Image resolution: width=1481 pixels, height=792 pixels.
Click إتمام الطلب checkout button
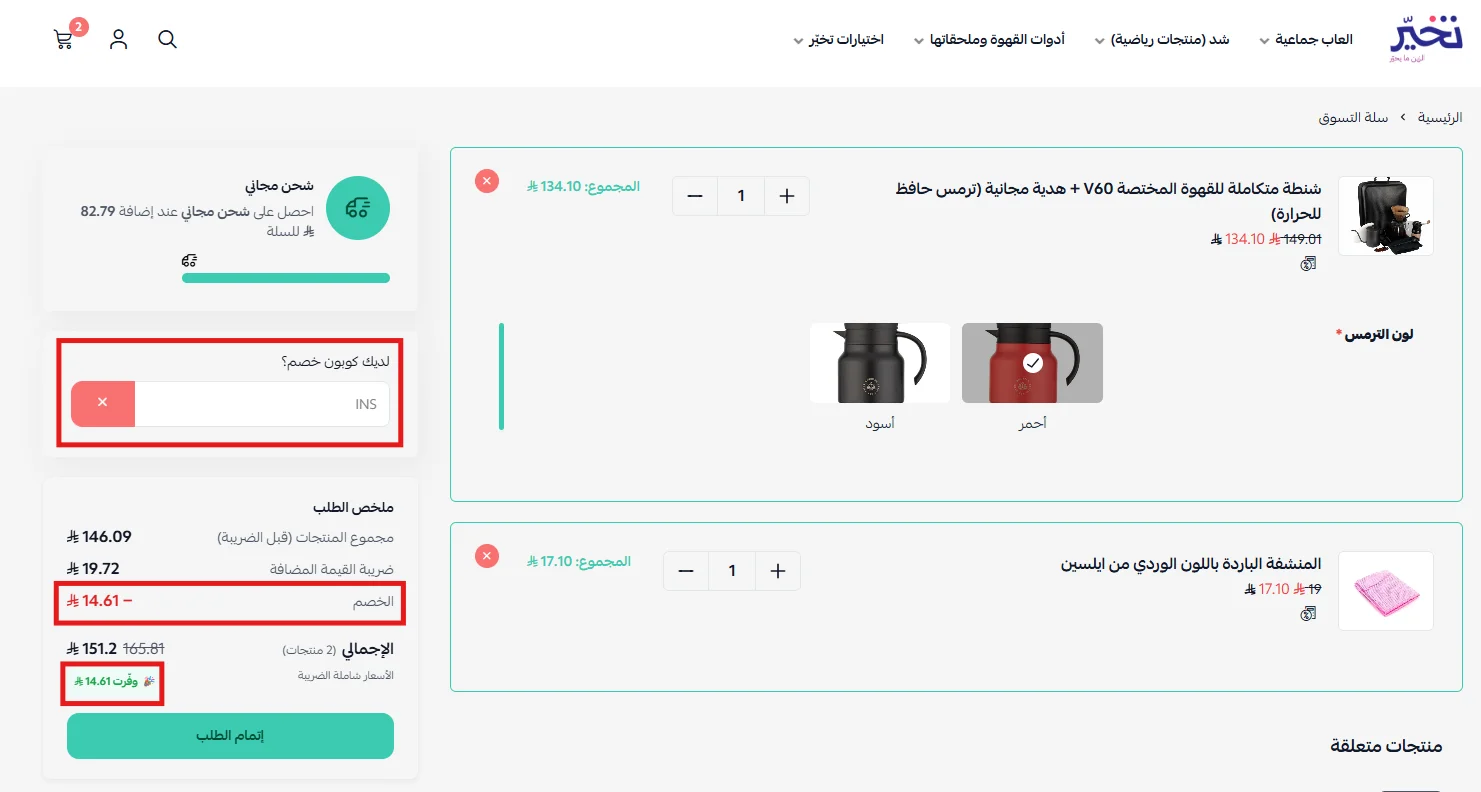coord(230,736)
